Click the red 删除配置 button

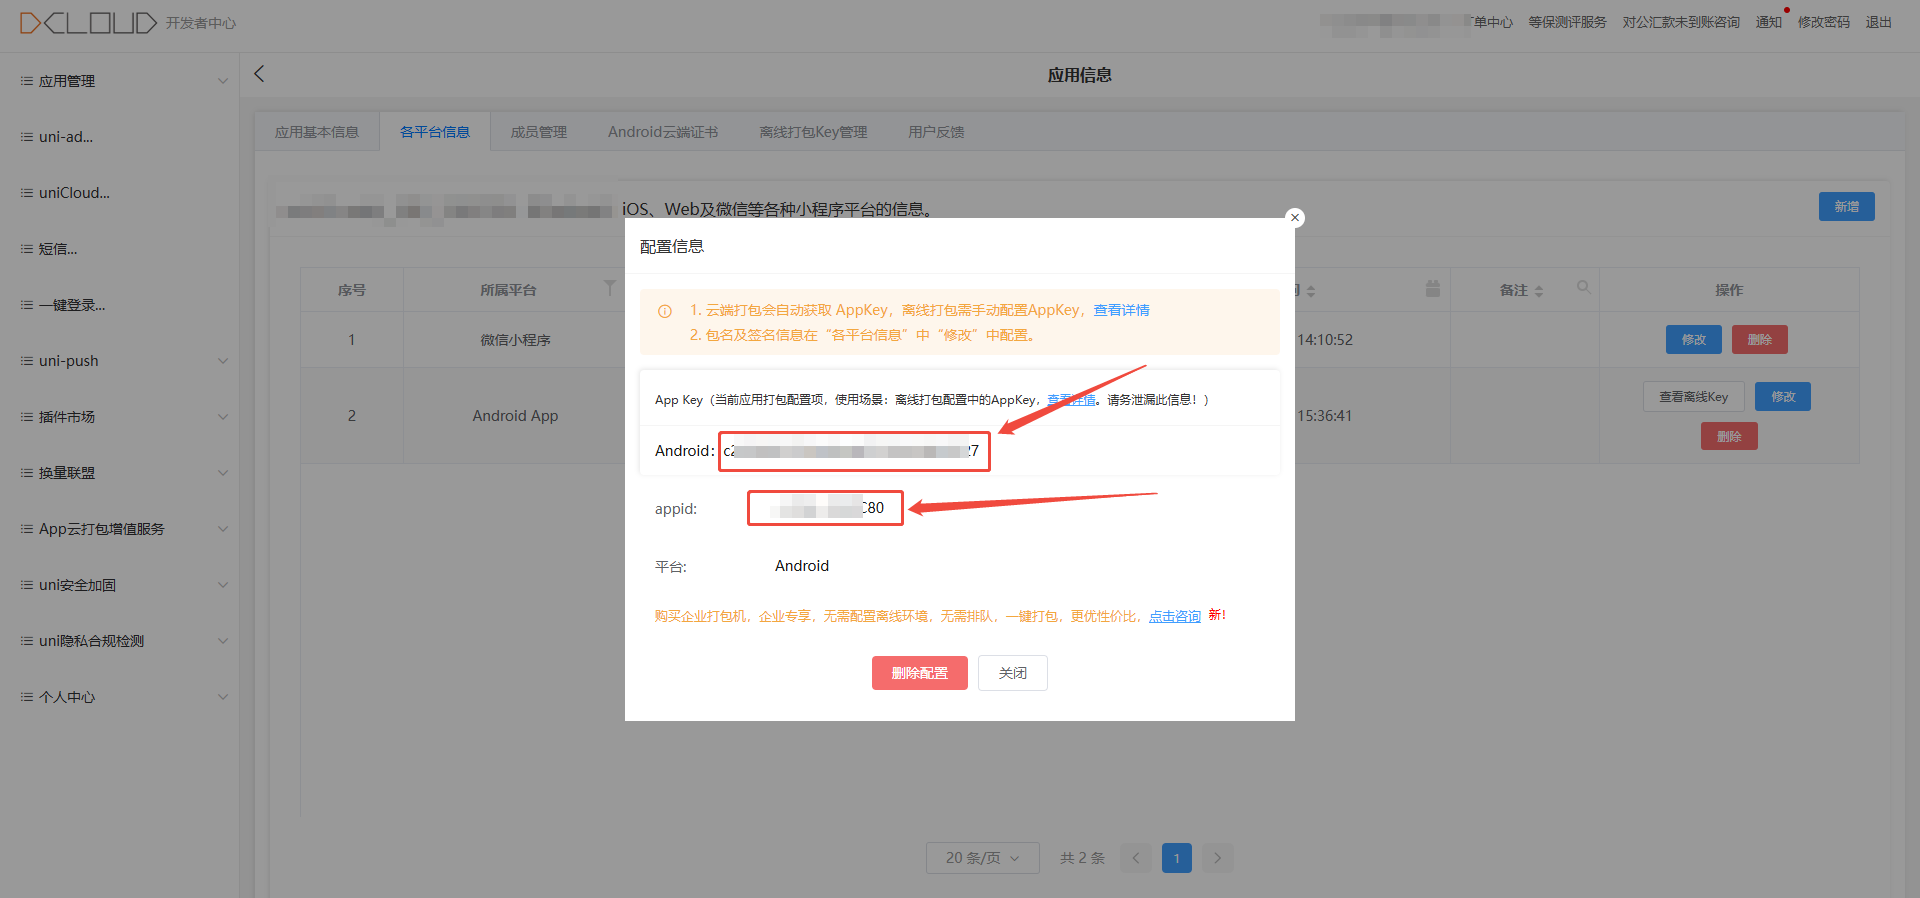click(x=919, y=673)
